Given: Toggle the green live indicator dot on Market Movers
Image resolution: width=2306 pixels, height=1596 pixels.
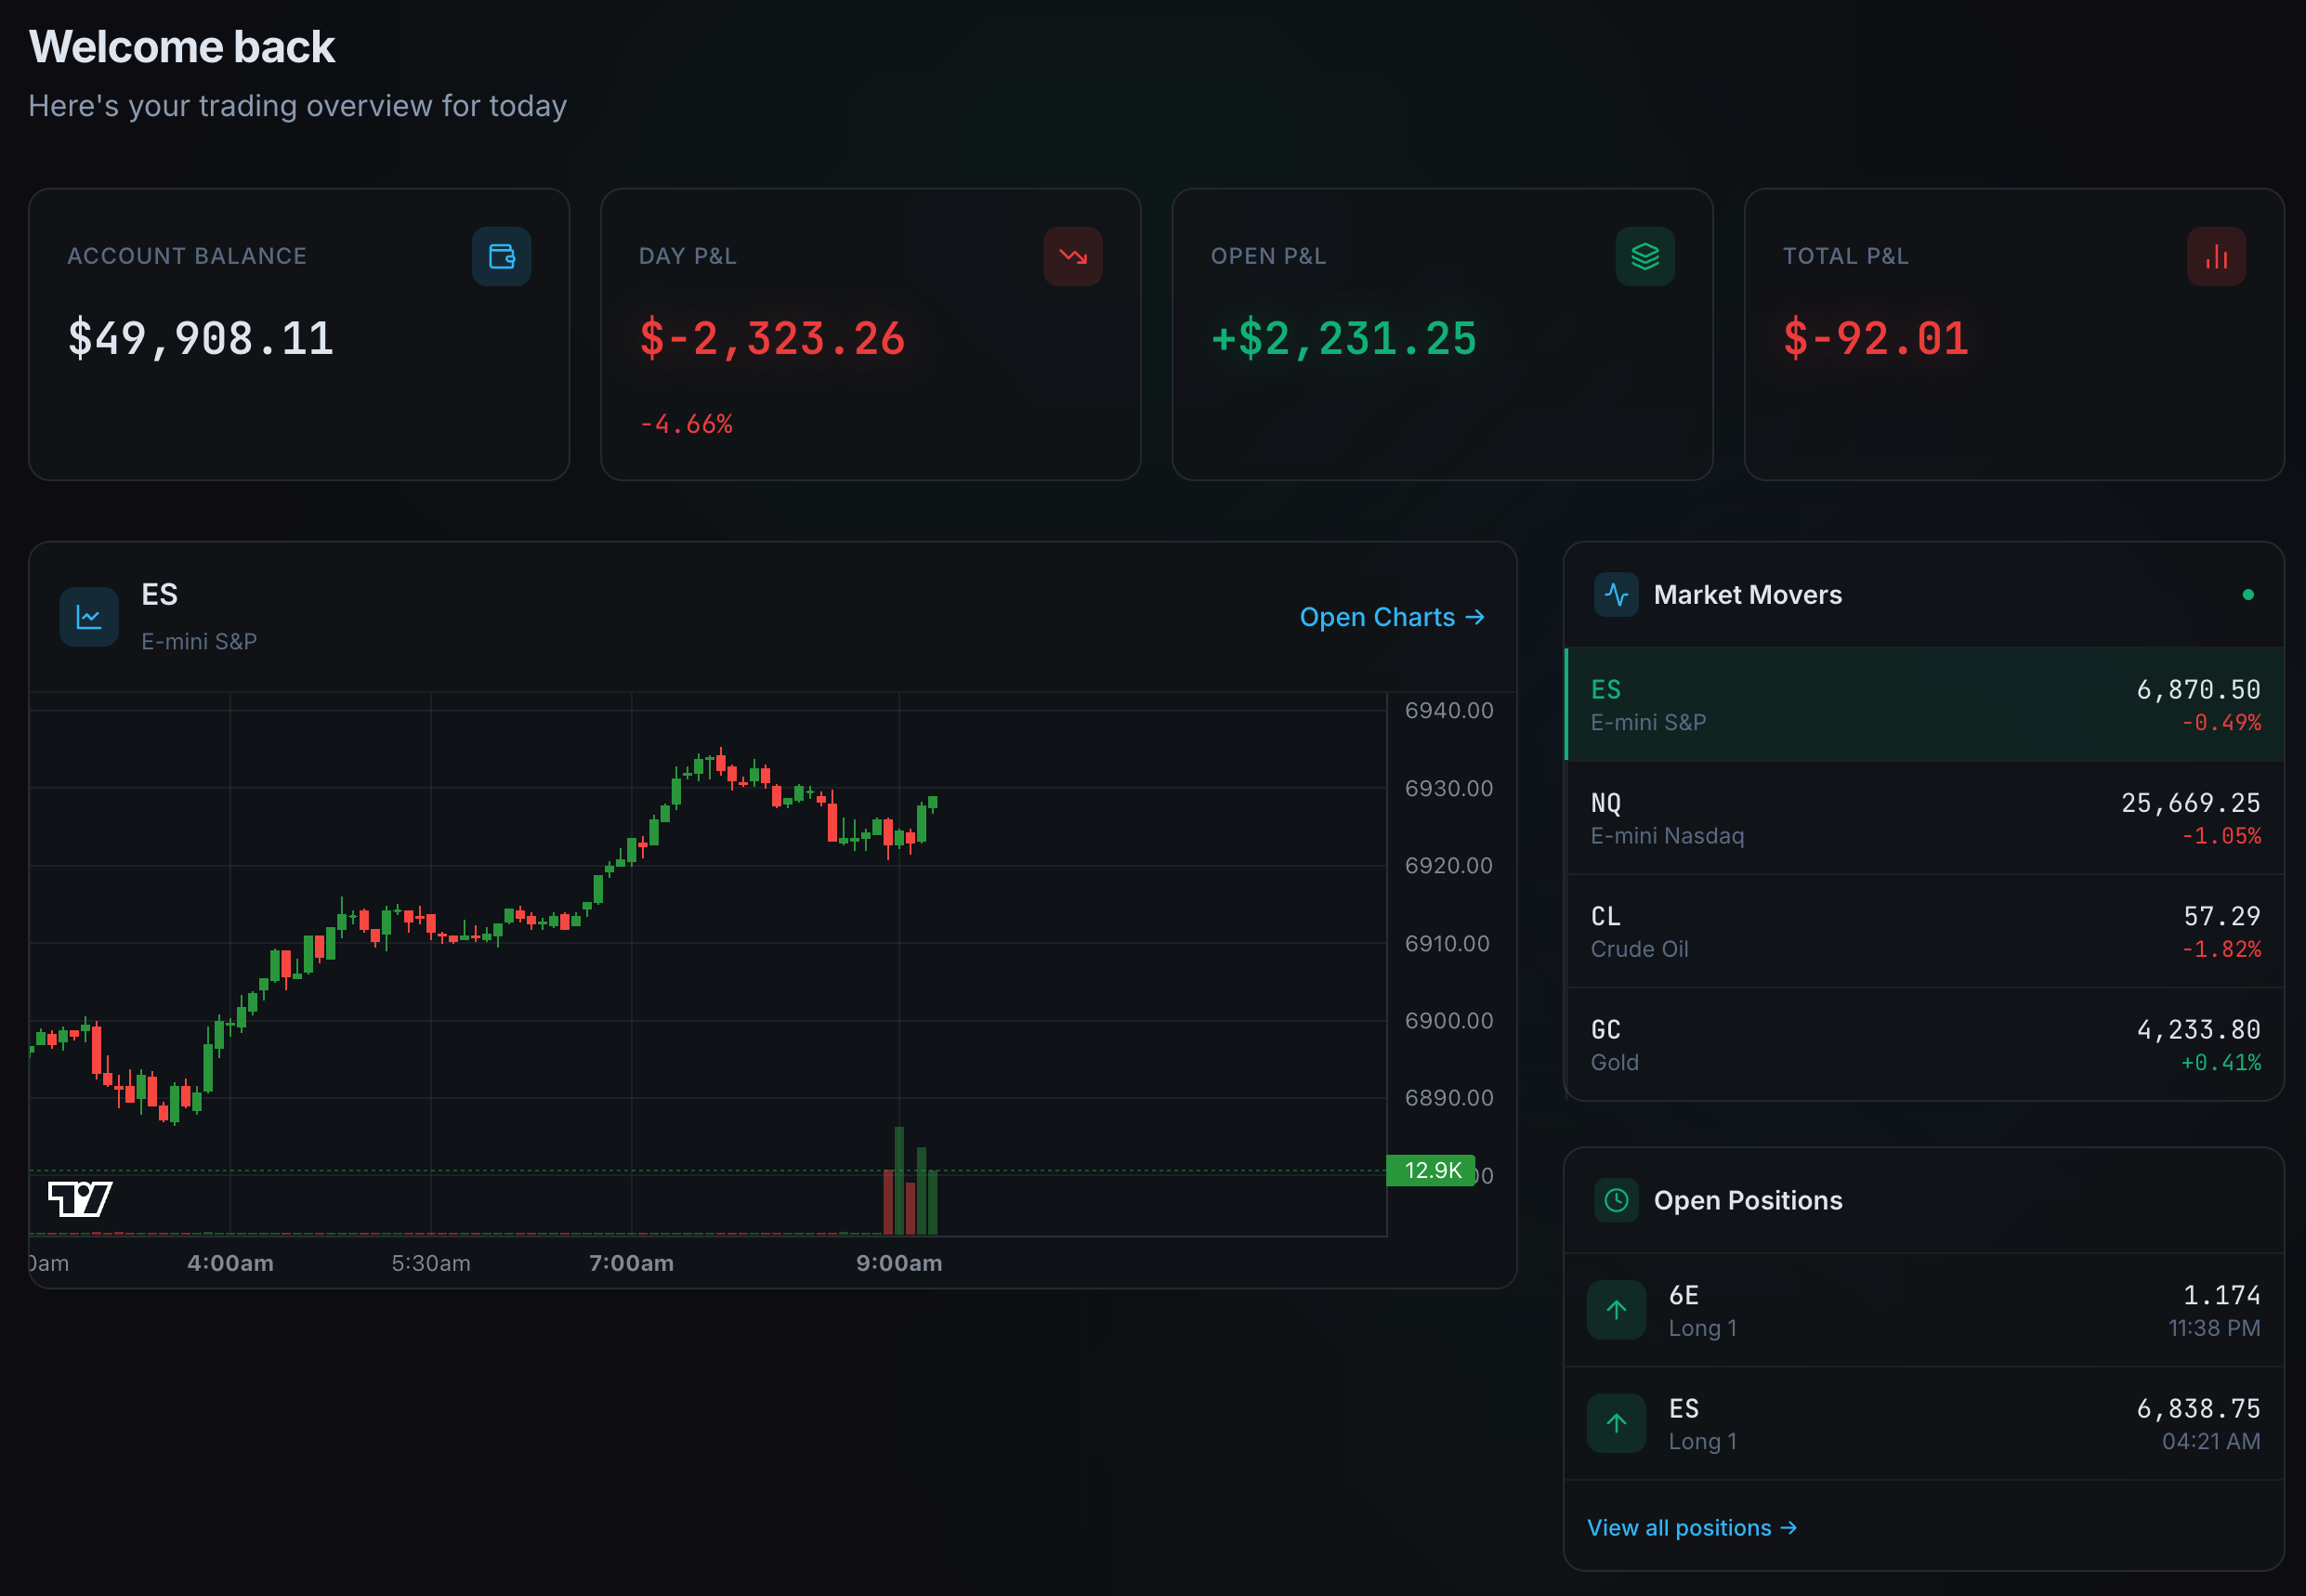Looking at the screenshot, I should (2249, 594).
